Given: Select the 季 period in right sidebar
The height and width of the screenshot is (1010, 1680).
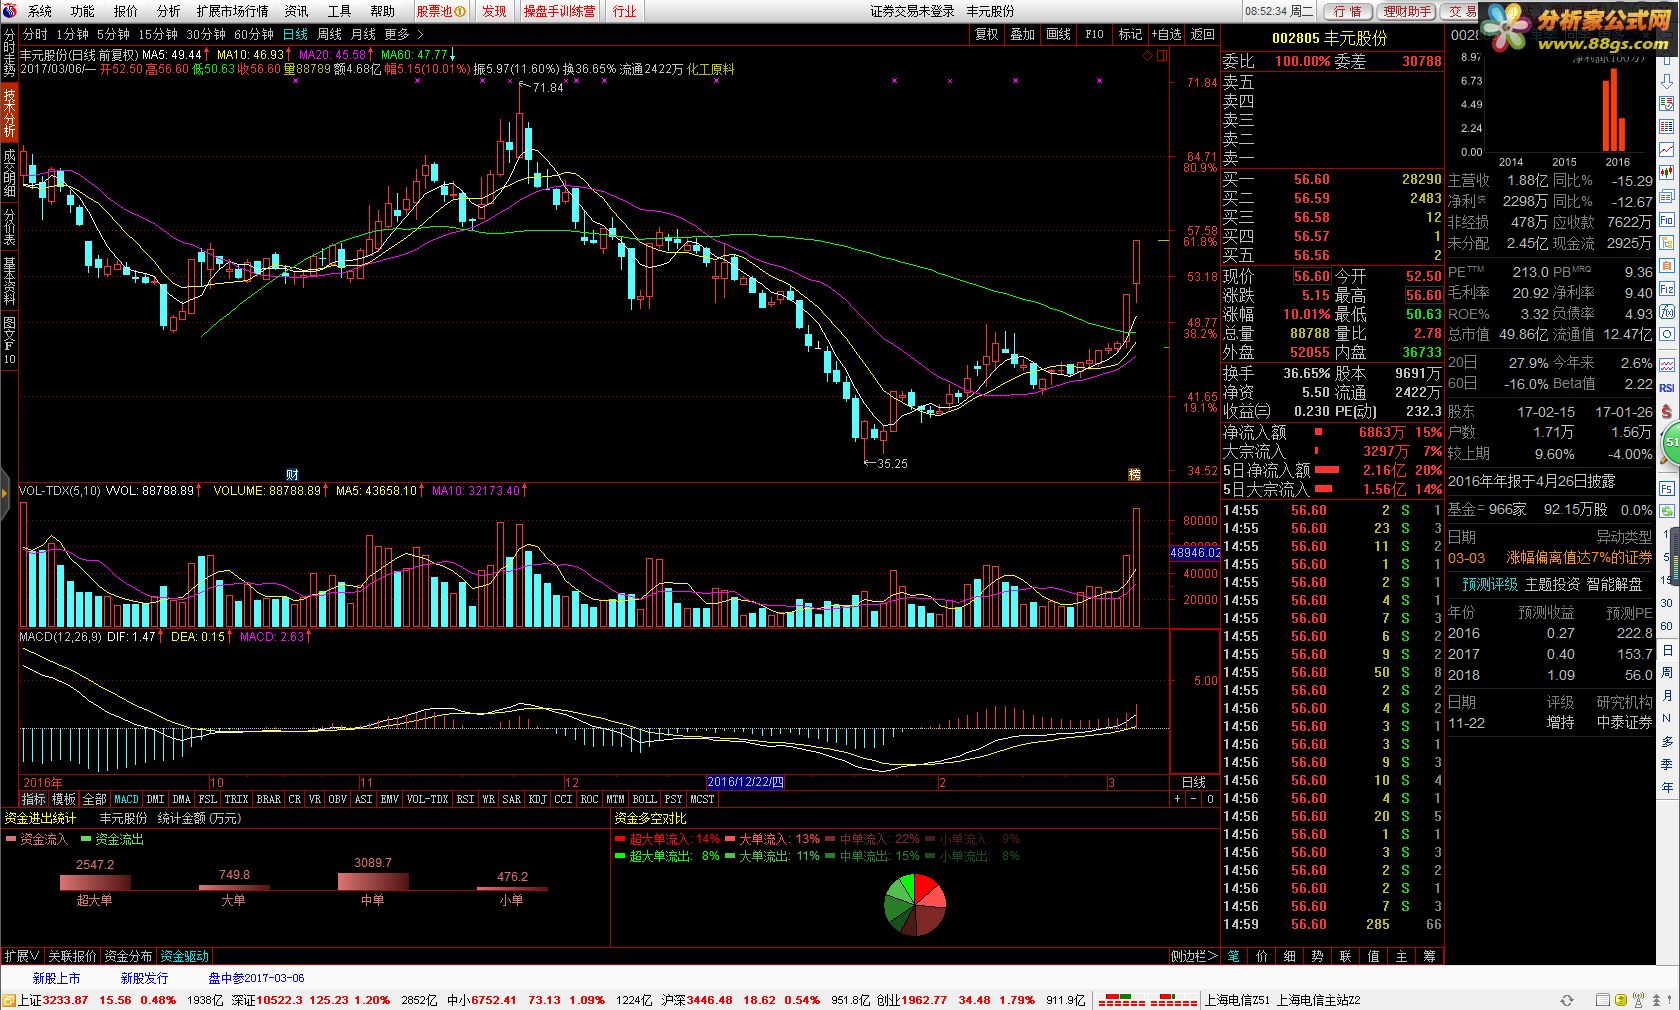Looking at the screenshot, I should click(x=1667, y=765).
